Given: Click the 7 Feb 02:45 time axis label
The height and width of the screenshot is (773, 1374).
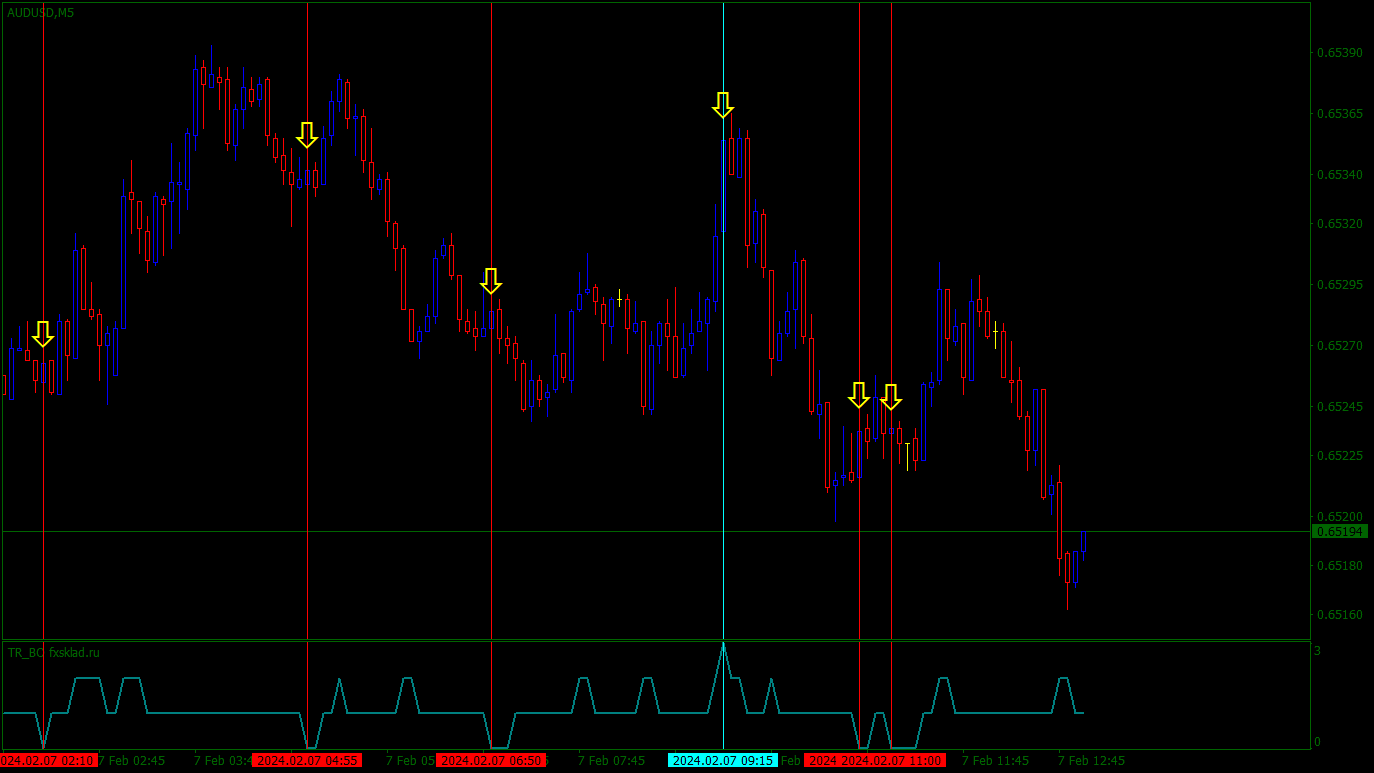Looking at the screenshot, I should pos(131,761).
